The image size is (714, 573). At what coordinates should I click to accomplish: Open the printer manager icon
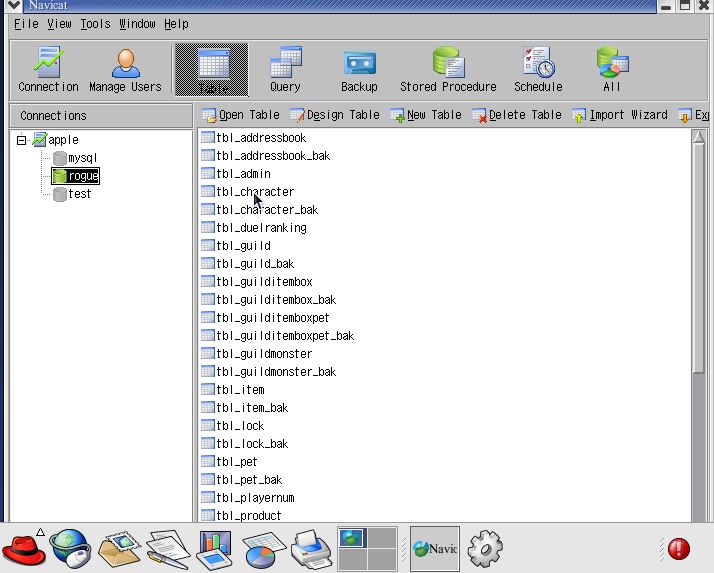click(311, 549)
